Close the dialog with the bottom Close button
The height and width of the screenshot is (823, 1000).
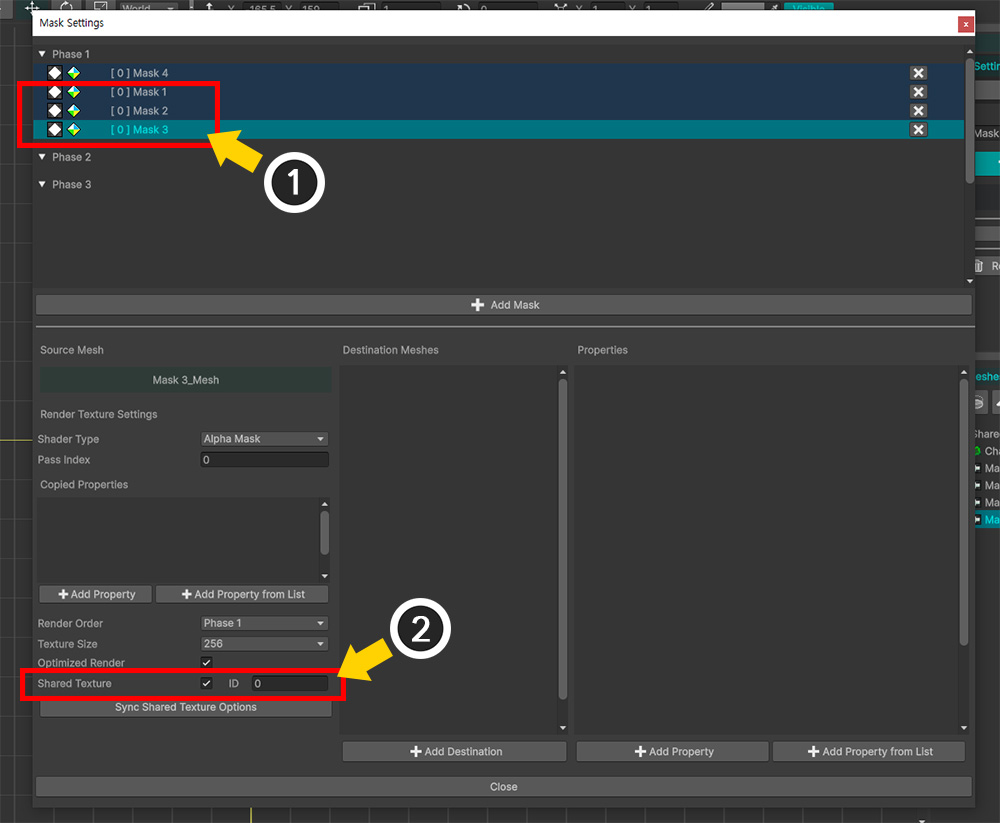tap(504, 787)
